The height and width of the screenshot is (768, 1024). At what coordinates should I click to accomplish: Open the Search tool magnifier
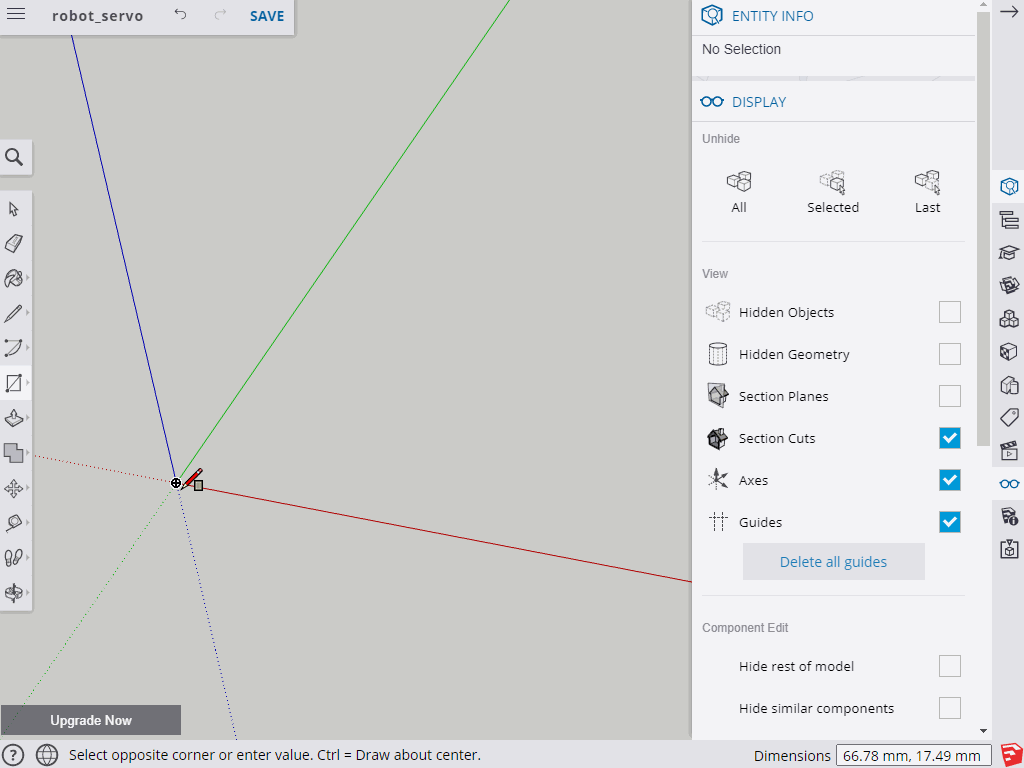[14, 157]
